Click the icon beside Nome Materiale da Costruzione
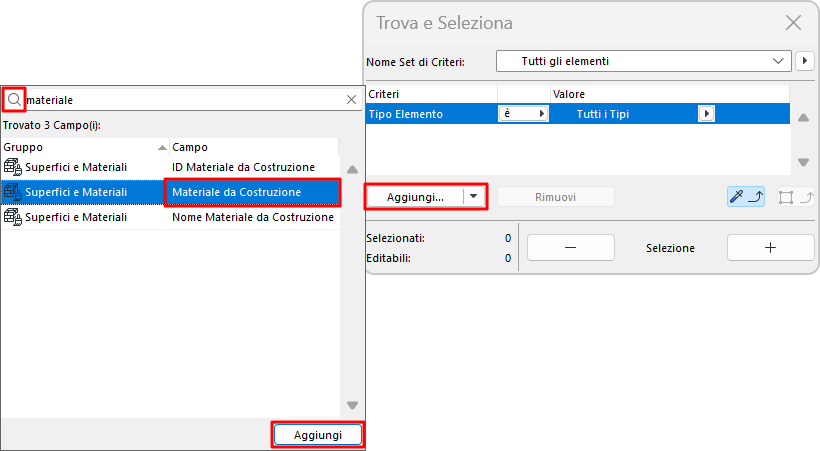The height and width of the screenshot is (451, 820). point(13,216)
